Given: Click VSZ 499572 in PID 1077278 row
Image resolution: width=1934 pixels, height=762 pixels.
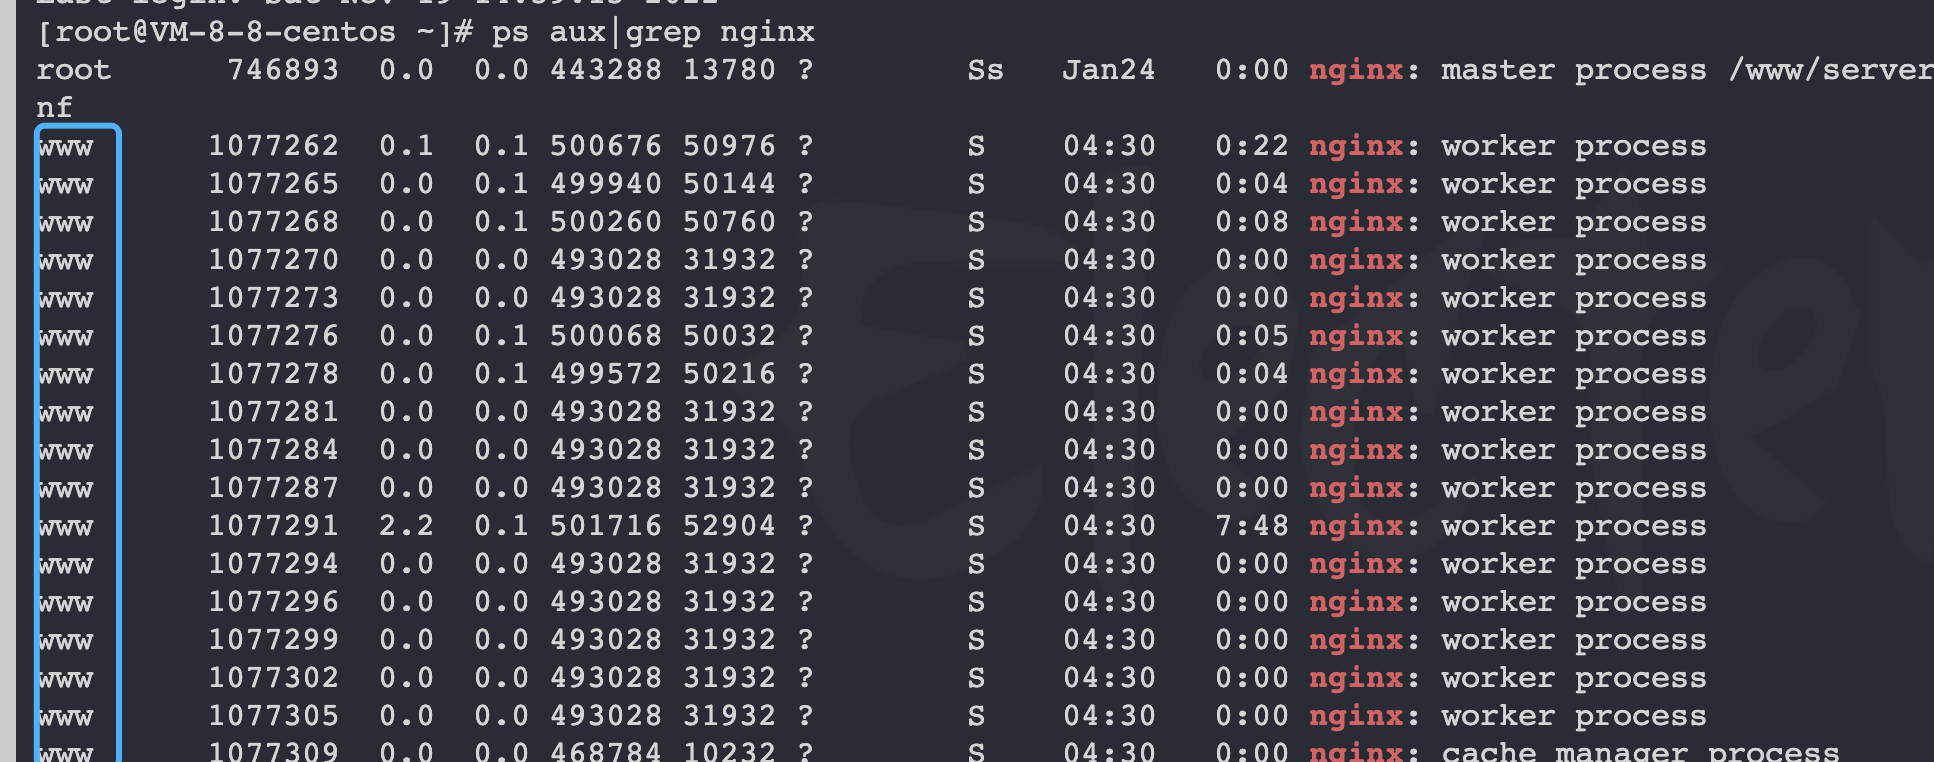Looking at the screenshot, I should point(606,374).
